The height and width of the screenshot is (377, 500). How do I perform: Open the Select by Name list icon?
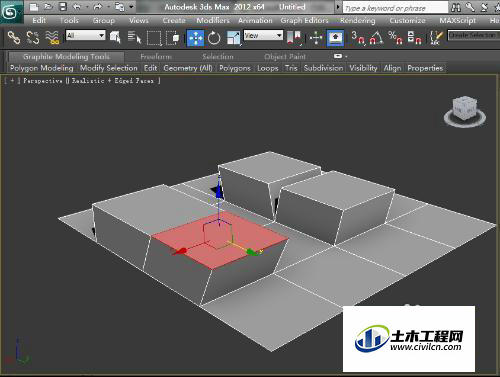(134, 38)
